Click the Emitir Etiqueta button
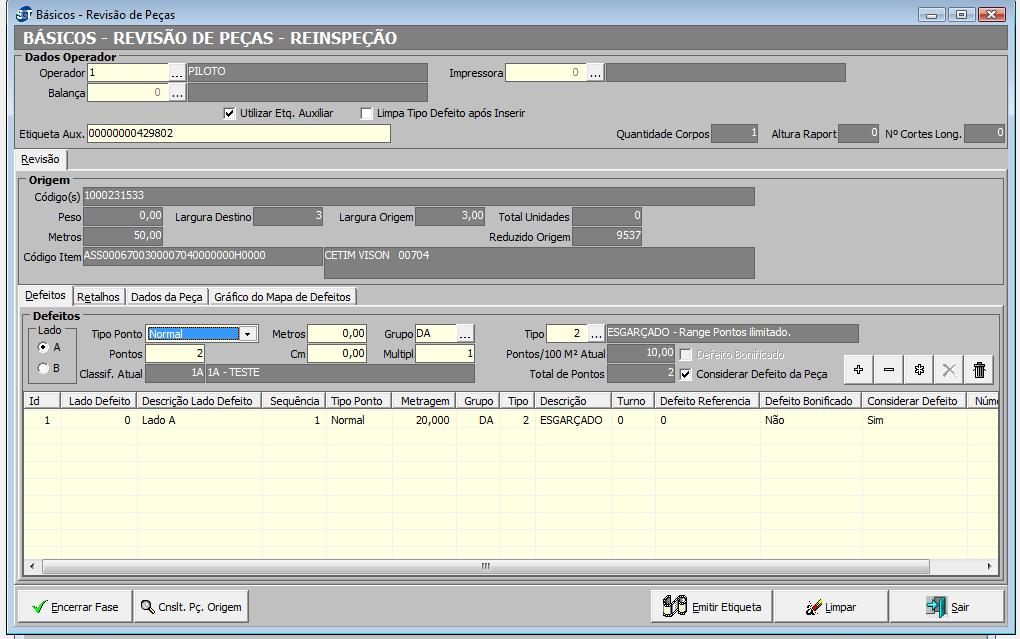 (x=712, y=607)
